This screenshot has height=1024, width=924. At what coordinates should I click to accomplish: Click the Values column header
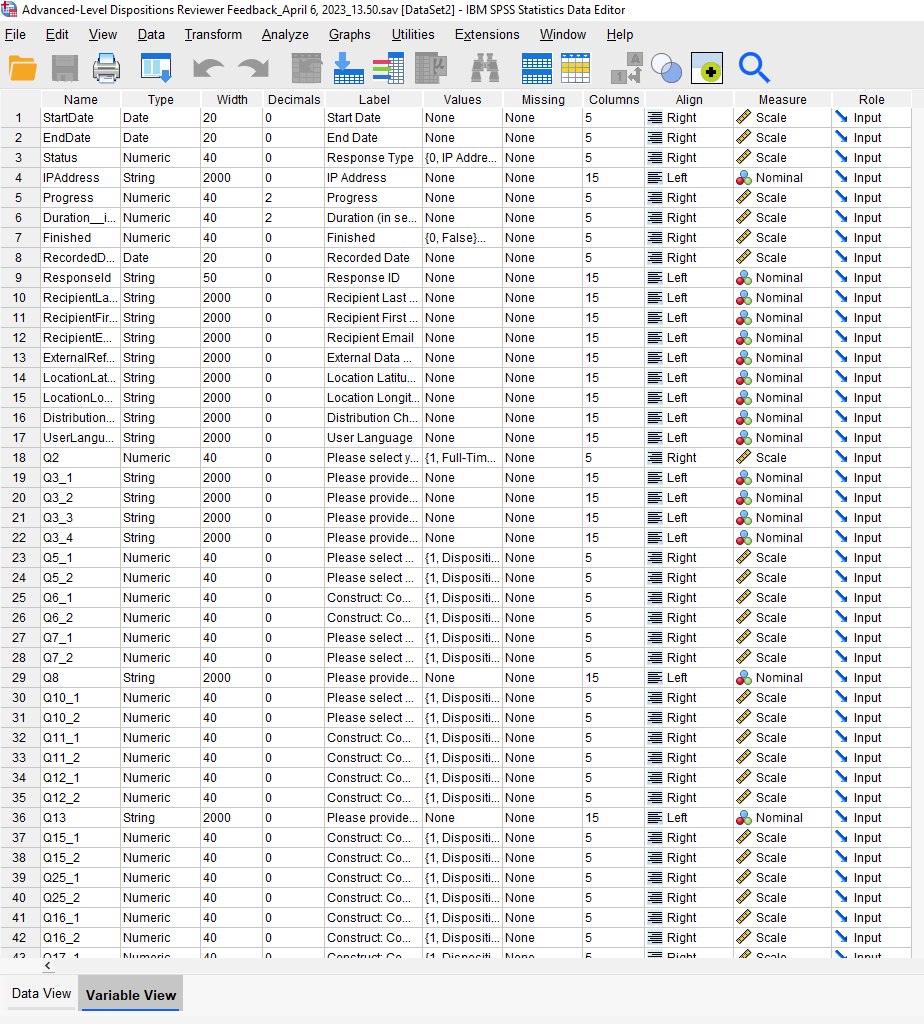(x=462, y=99)
